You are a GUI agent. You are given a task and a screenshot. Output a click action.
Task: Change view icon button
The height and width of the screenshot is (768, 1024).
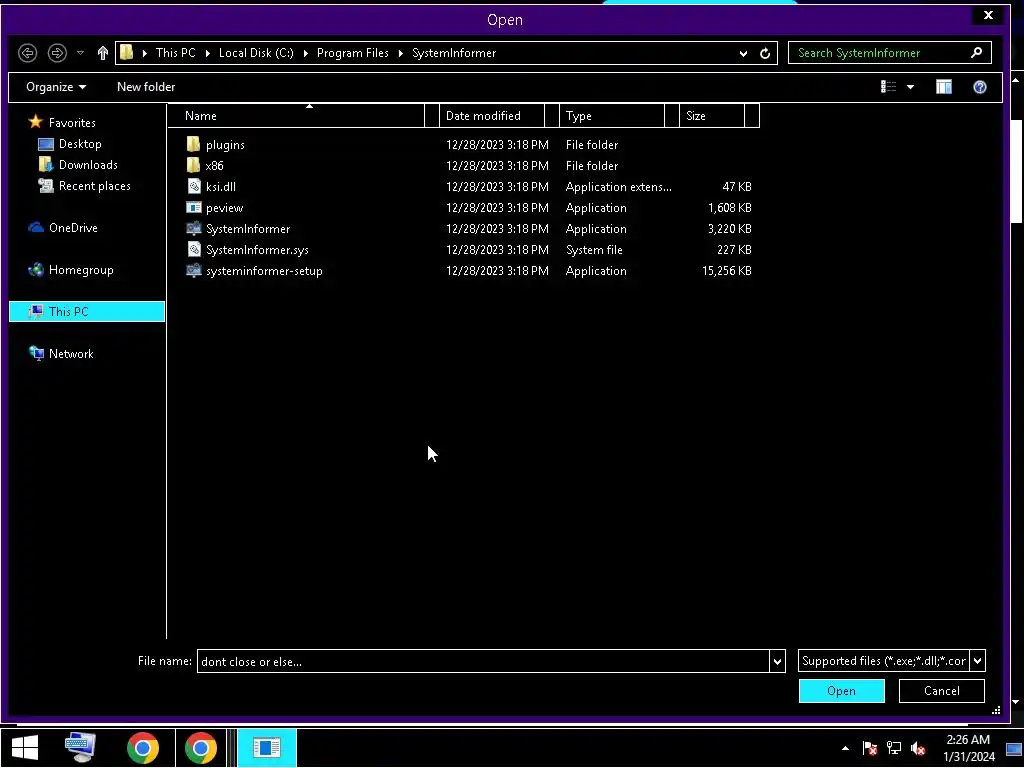888,87
